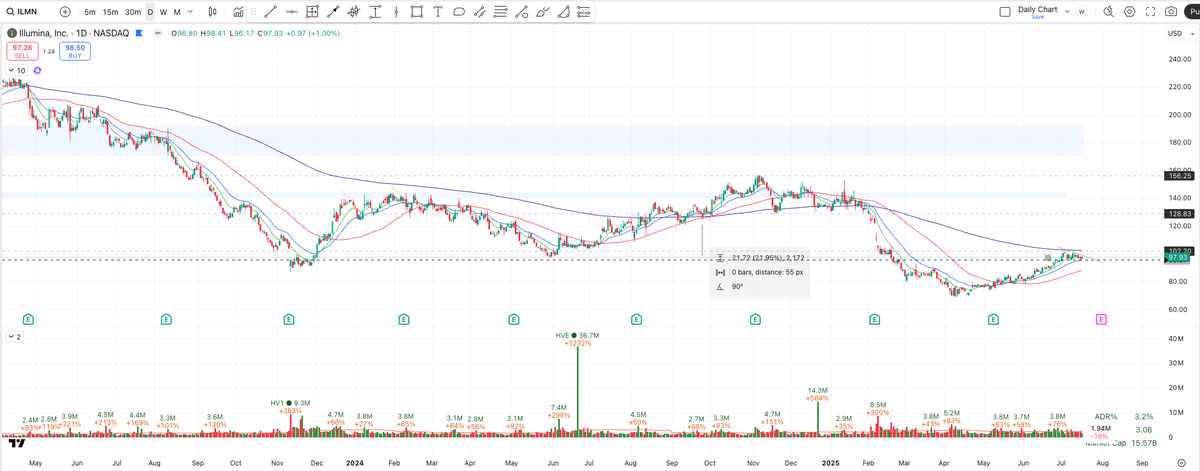Select the Arrow drawing tool
1200x471 pixels.
(x=333, y=12)
